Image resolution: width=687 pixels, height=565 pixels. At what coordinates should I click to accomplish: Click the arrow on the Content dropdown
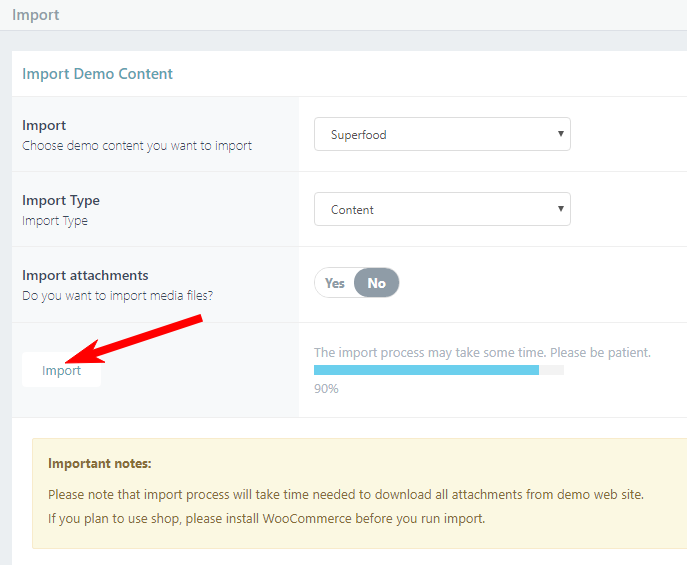pos(560,208)
